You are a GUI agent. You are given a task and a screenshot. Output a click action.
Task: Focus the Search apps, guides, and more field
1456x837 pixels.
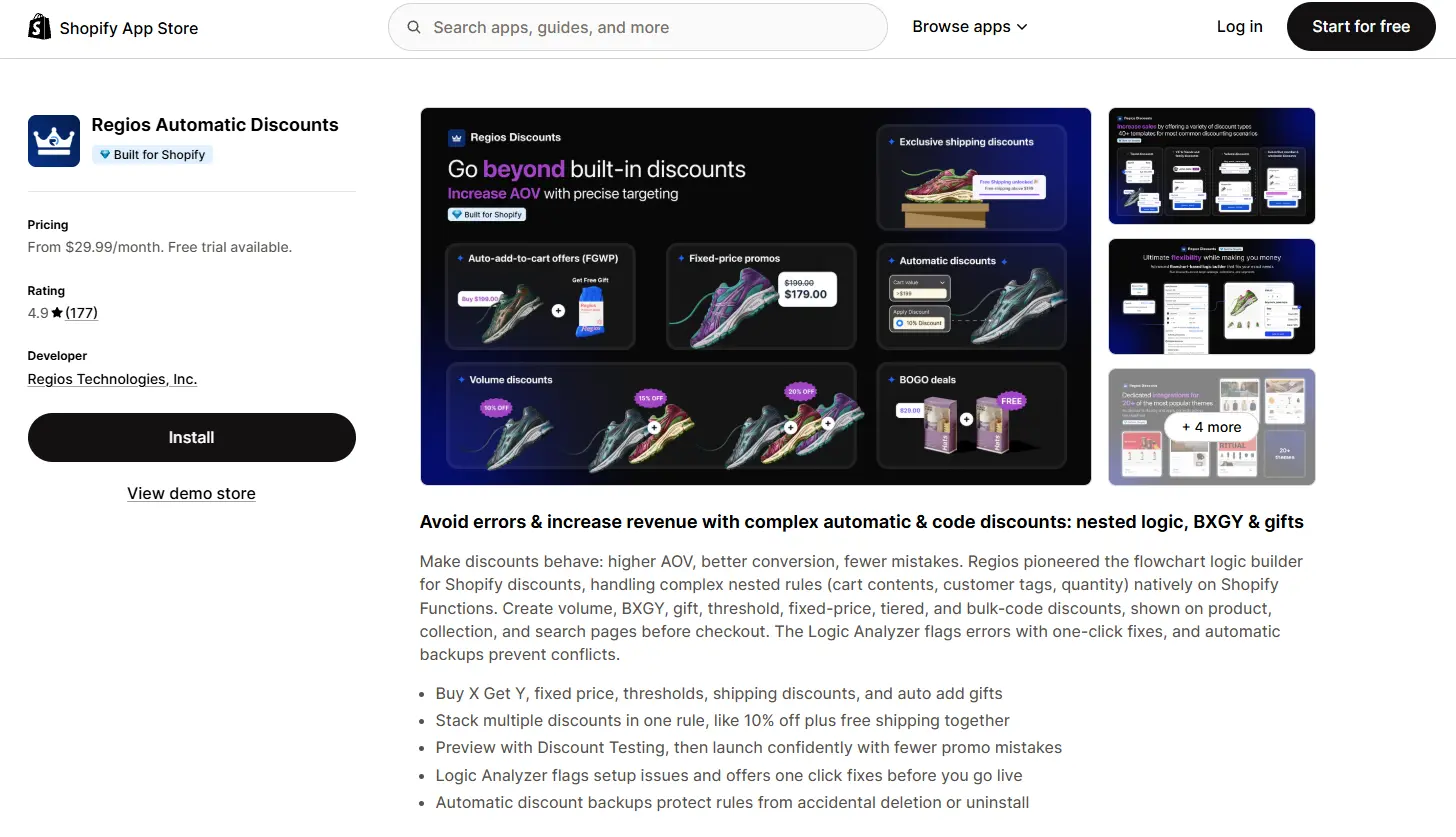tap(638, 27)
